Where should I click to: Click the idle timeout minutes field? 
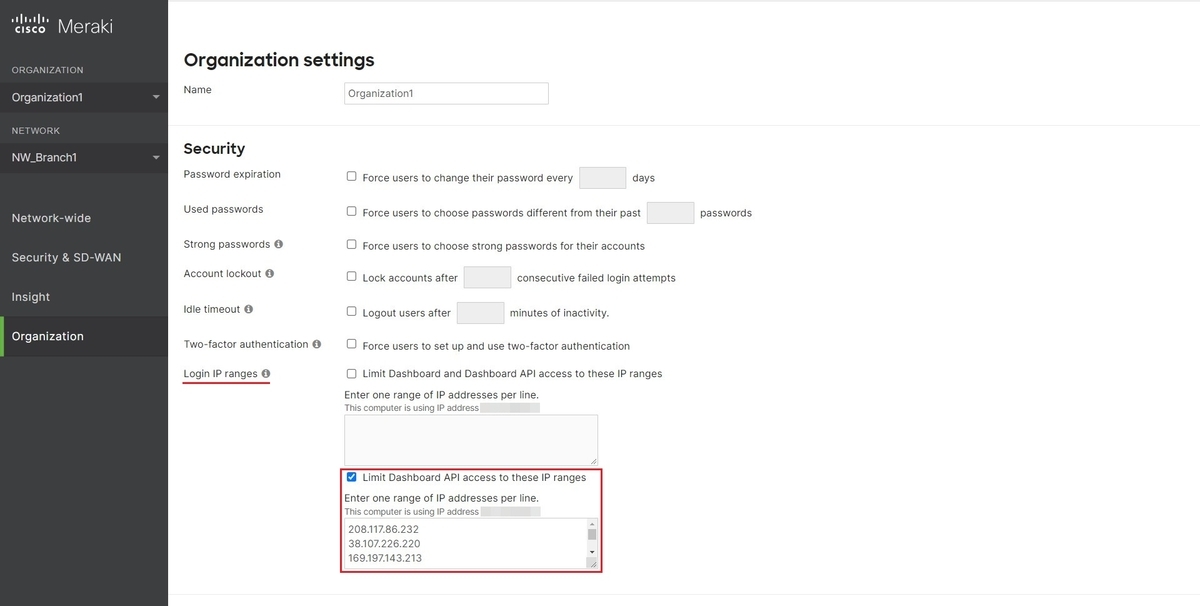click(480, 312)
